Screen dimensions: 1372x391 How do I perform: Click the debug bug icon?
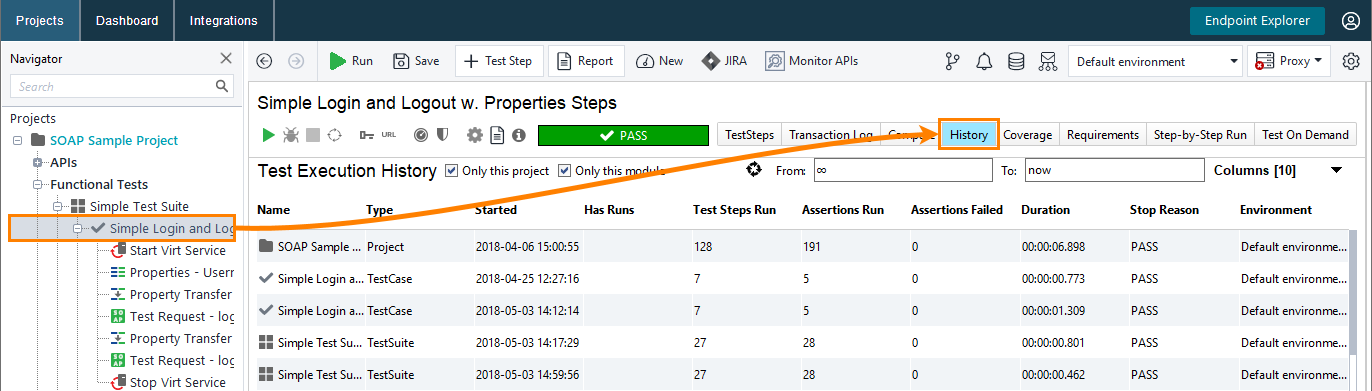(x=291, y=134)
